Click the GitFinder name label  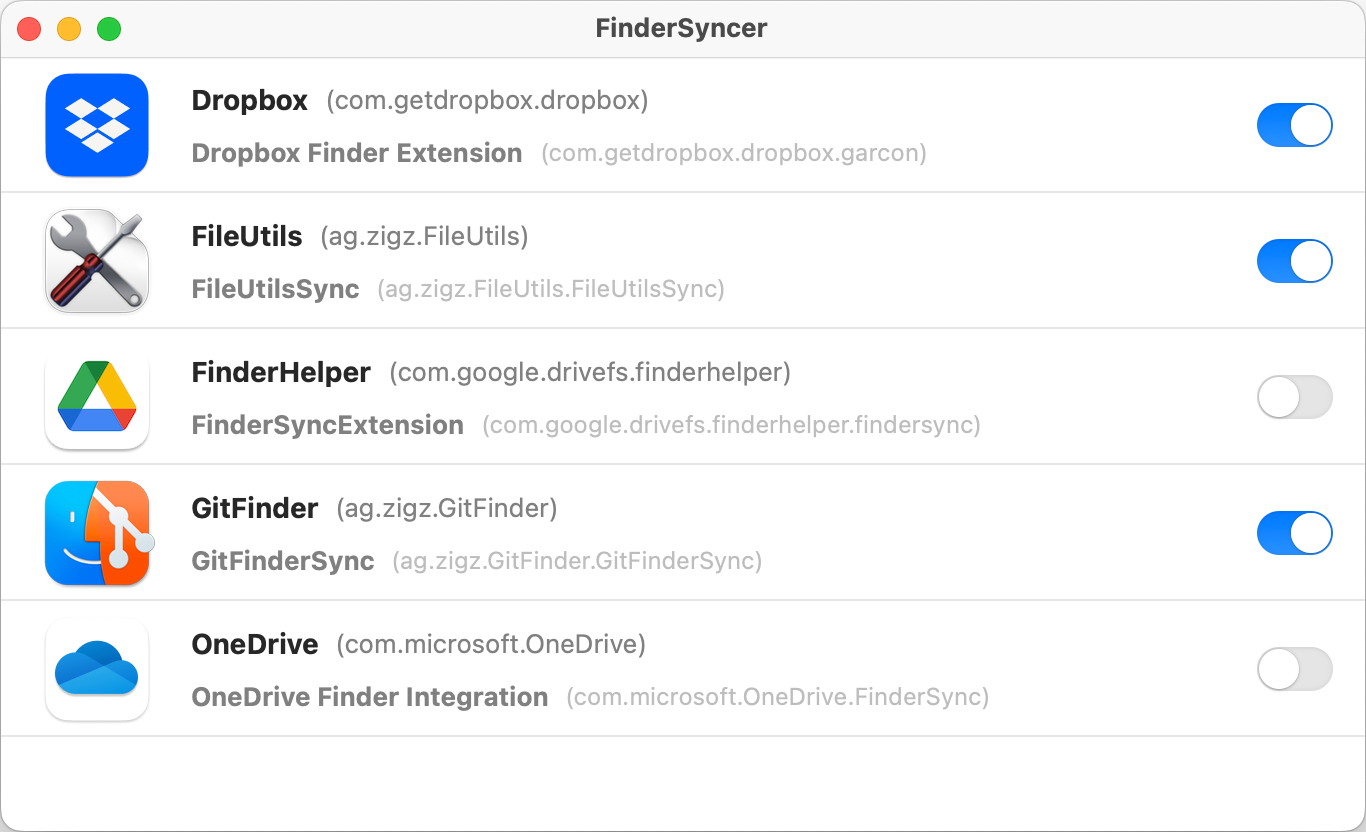pos(255,509)
